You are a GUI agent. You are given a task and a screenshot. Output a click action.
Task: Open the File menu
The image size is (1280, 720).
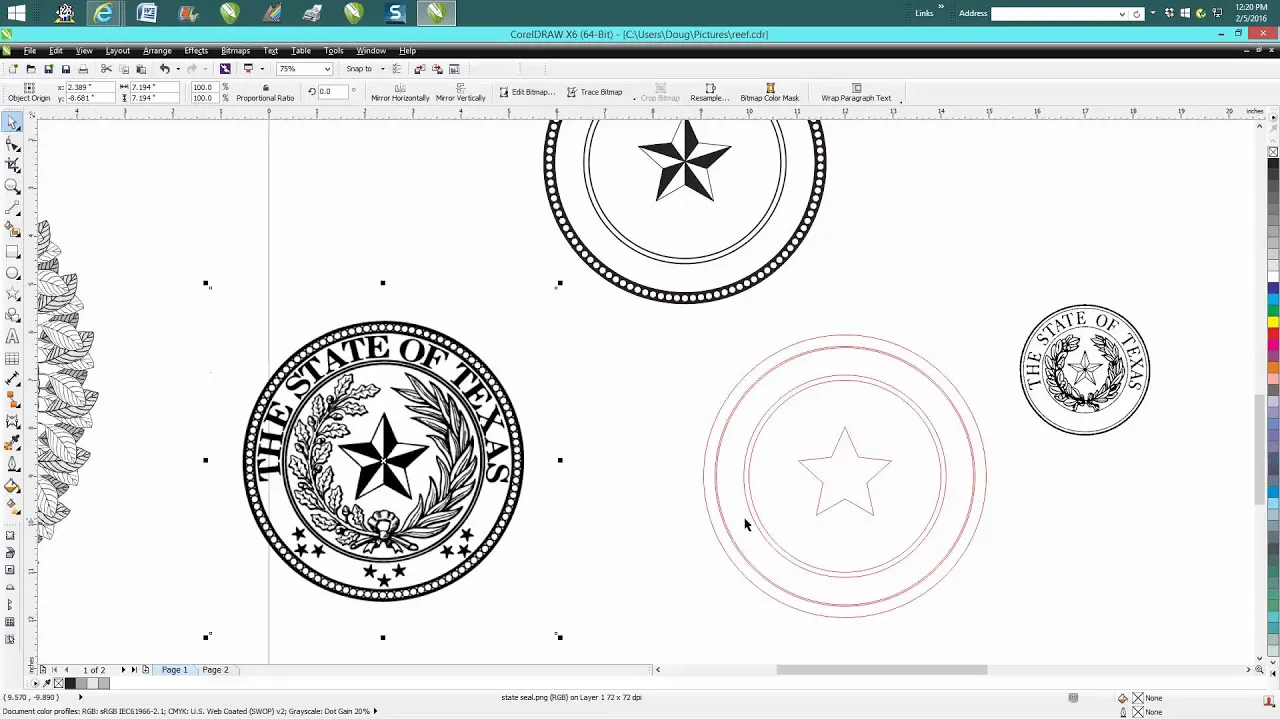pyautogui.click(x=30, y=51)
